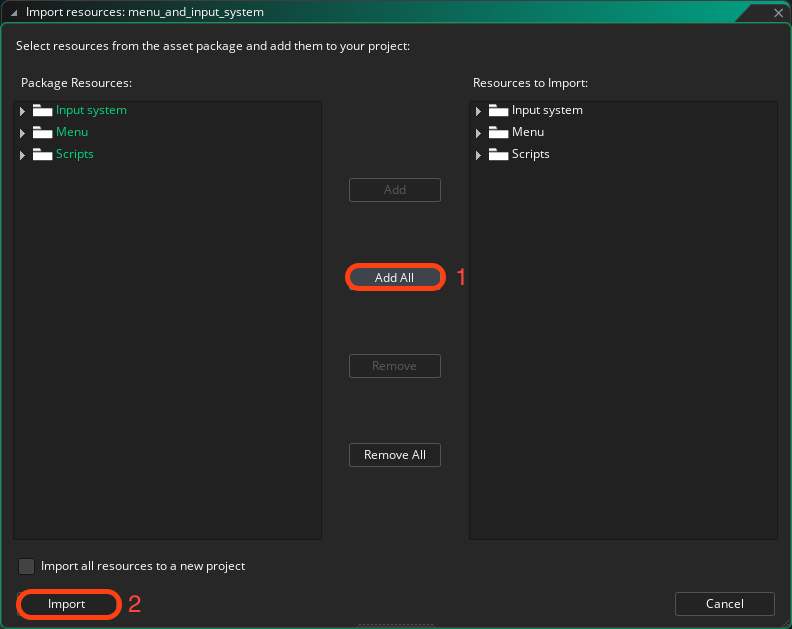
Task: Click the Remove All button
Action: click(x=394, y=455)
